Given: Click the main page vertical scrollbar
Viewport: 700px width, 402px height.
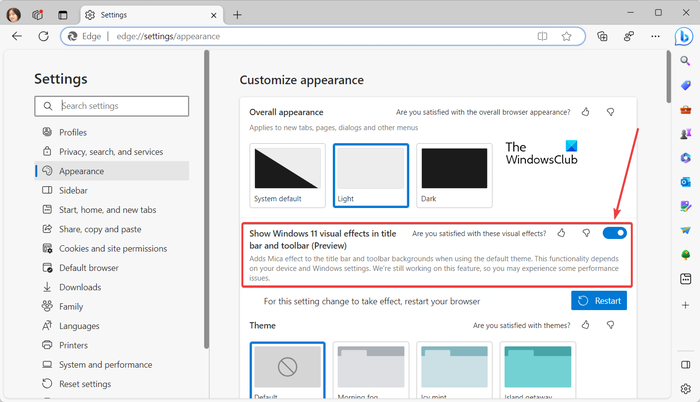Looking at the screenshot, I should click(x=668, y=76).
